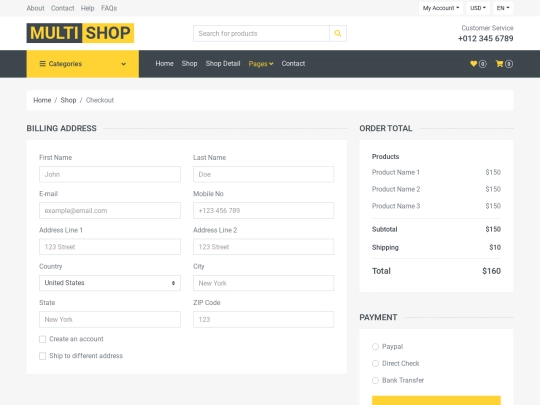
Task: Focus the Search for products field
Action: click(261, 33)
